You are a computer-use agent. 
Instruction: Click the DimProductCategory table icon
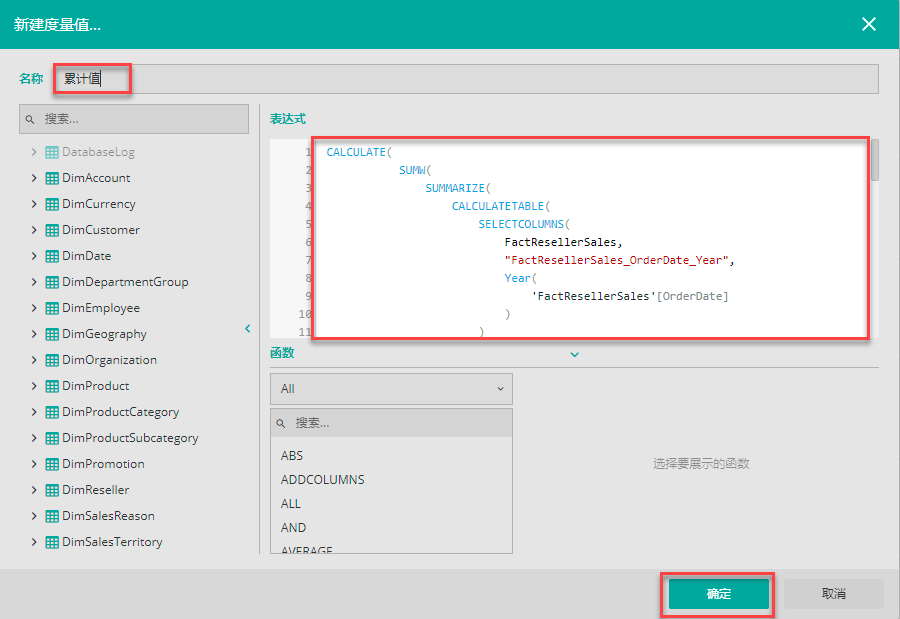point(52,412)
